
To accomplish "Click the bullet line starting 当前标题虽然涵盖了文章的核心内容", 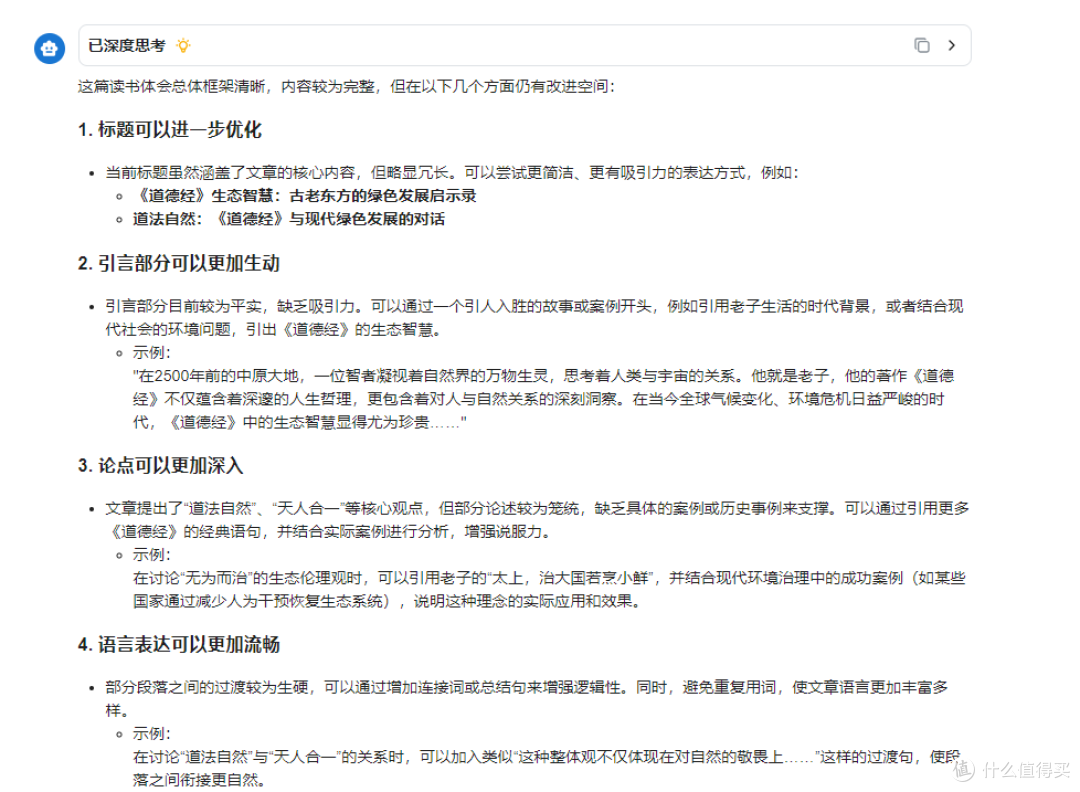I will pos(452,172).
